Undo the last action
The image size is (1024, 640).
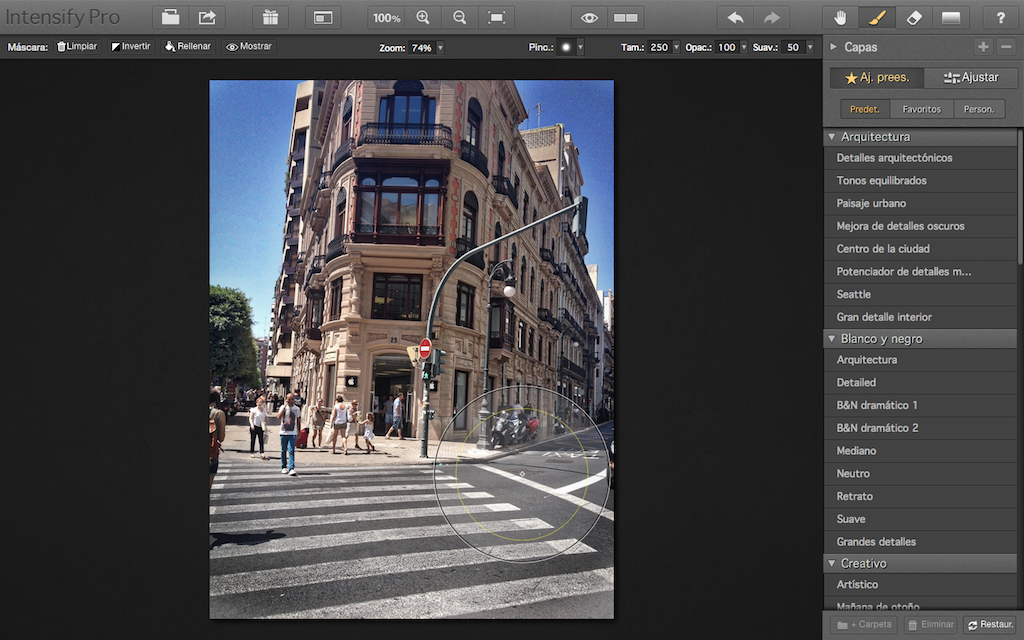coord(735,18)
